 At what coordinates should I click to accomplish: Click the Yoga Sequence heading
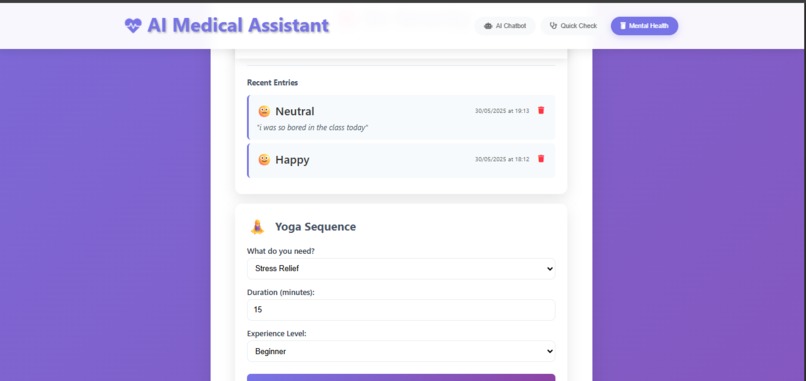tap(315, 227)
